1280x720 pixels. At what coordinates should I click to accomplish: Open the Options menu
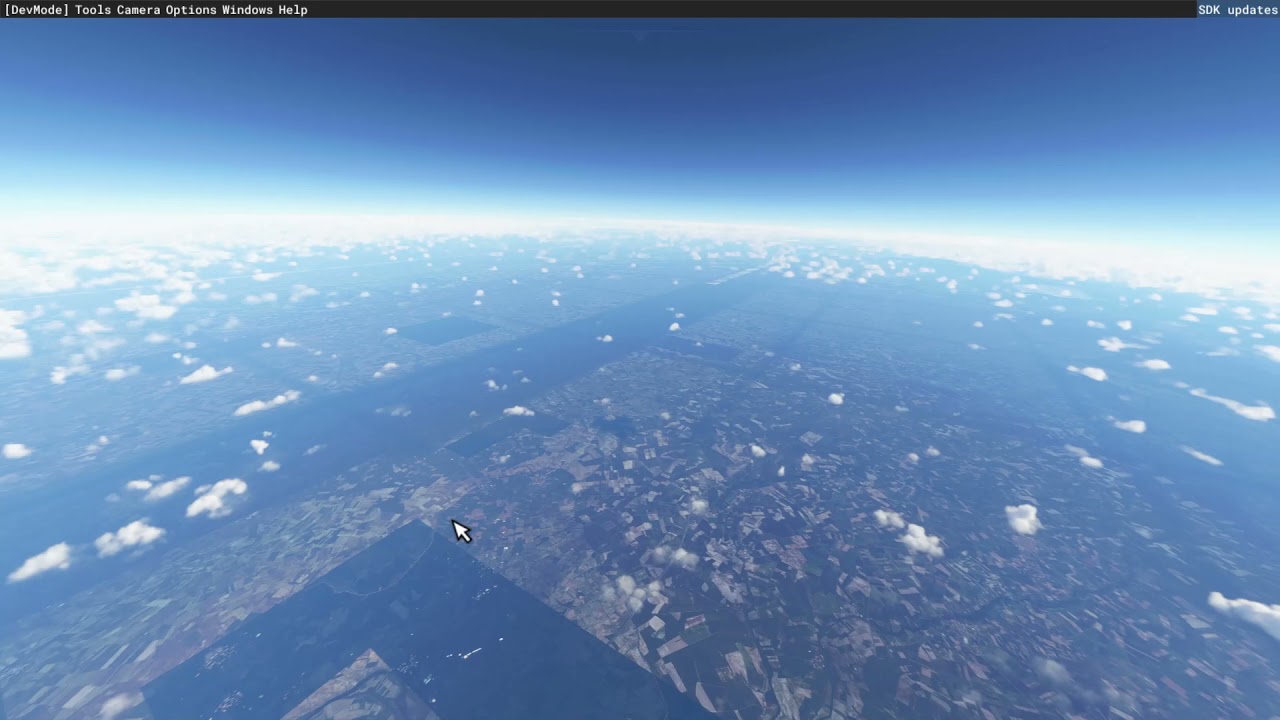pyautogui.click(x=191, y=10)
